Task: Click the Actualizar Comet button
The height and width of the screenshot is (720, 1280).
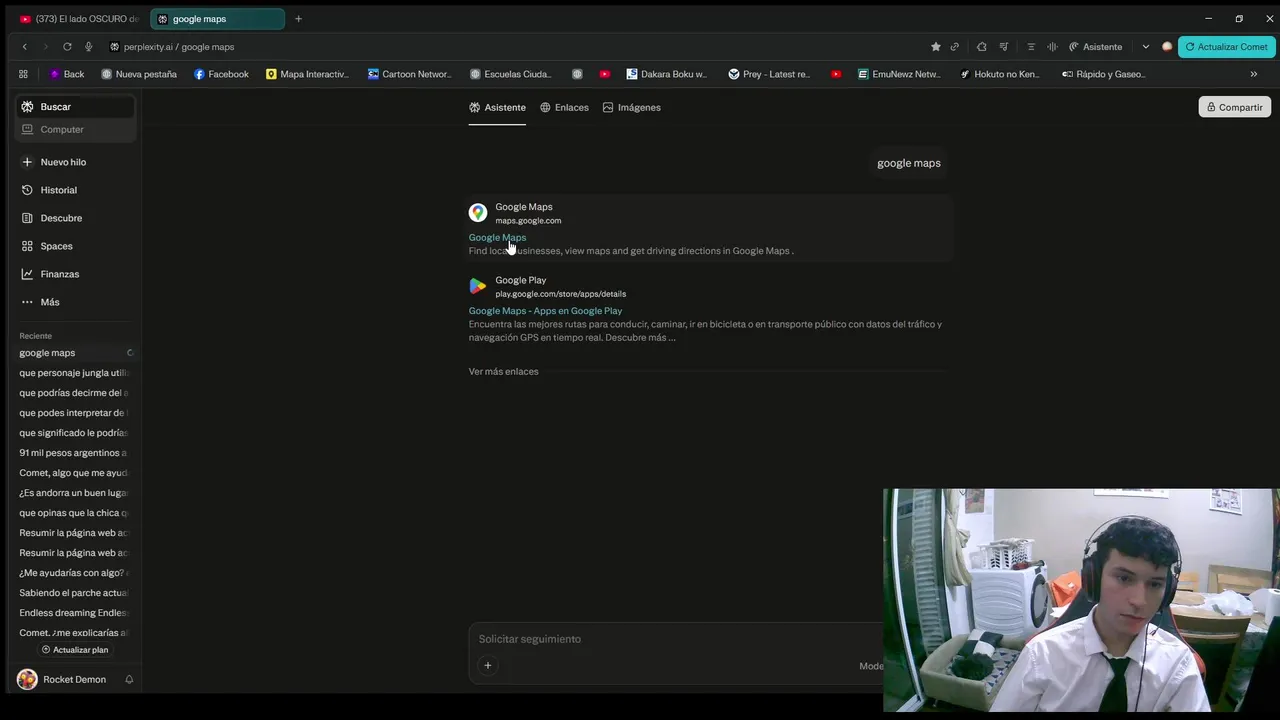Action: click(x=1227, y=47)
